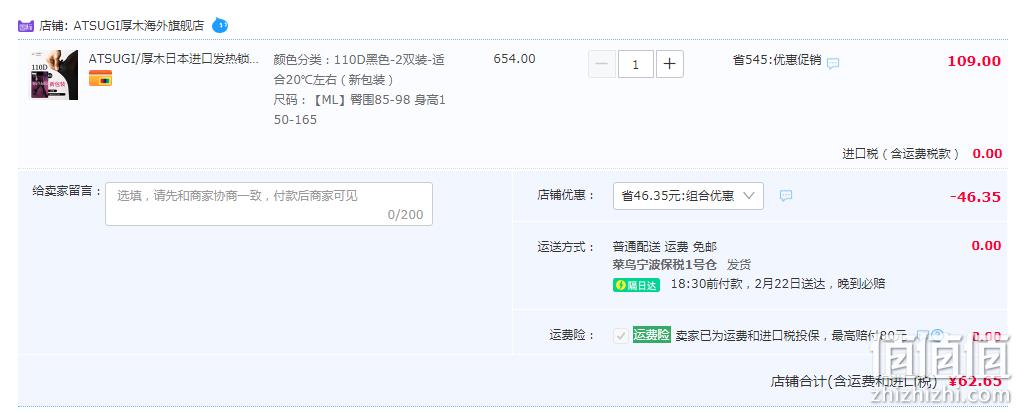
Task: Open the 店铺优惠 discount dropdown
Action: (x=688, y=196)
